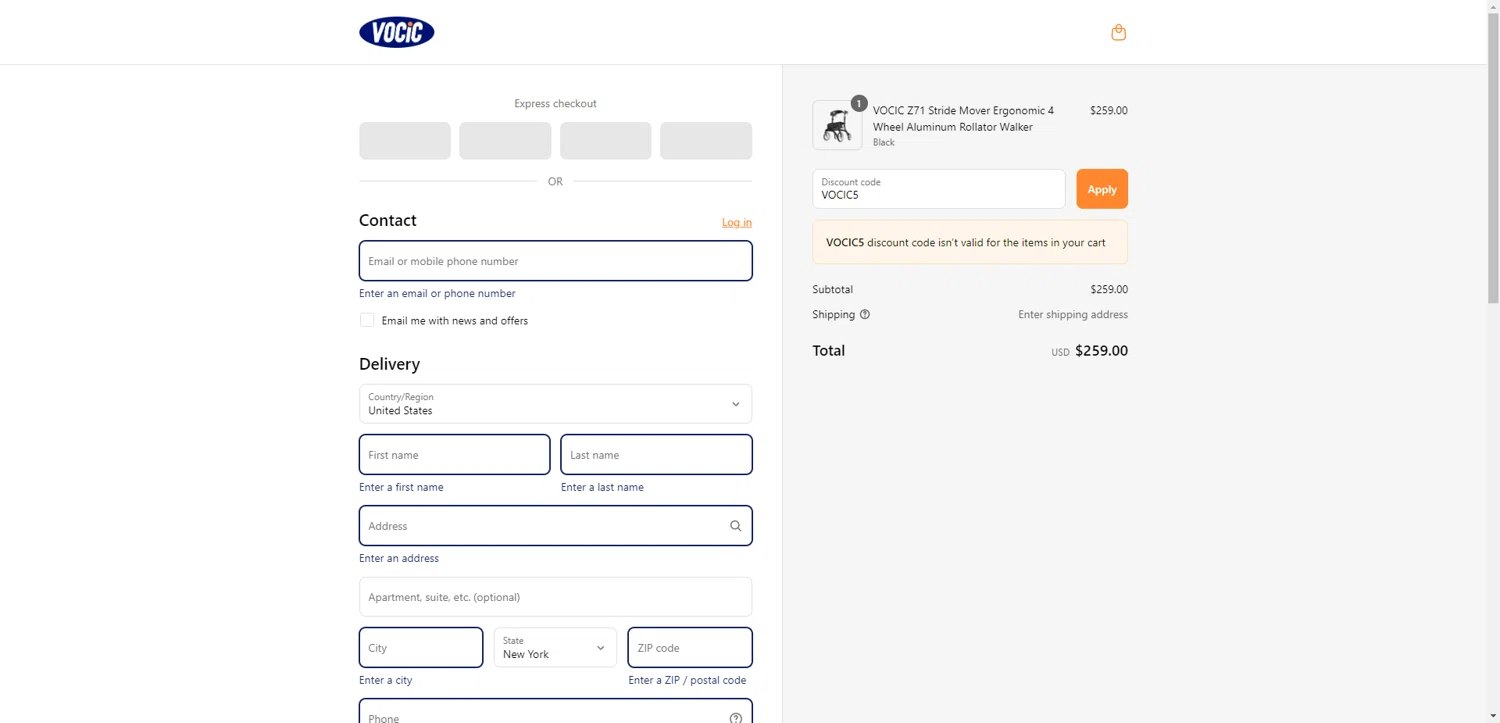Click the 'Enter a city' error text

click(x=386, y=680)
